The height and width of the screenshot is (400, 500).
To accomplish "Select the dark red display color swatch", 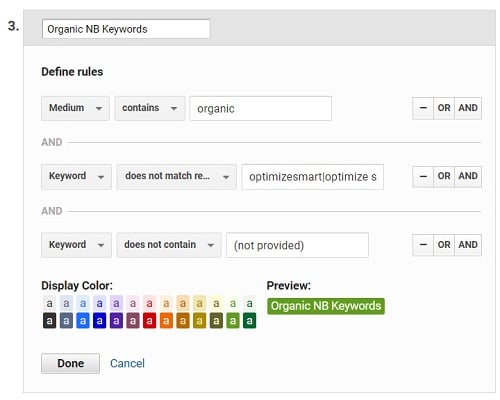I will click(149, 321).
